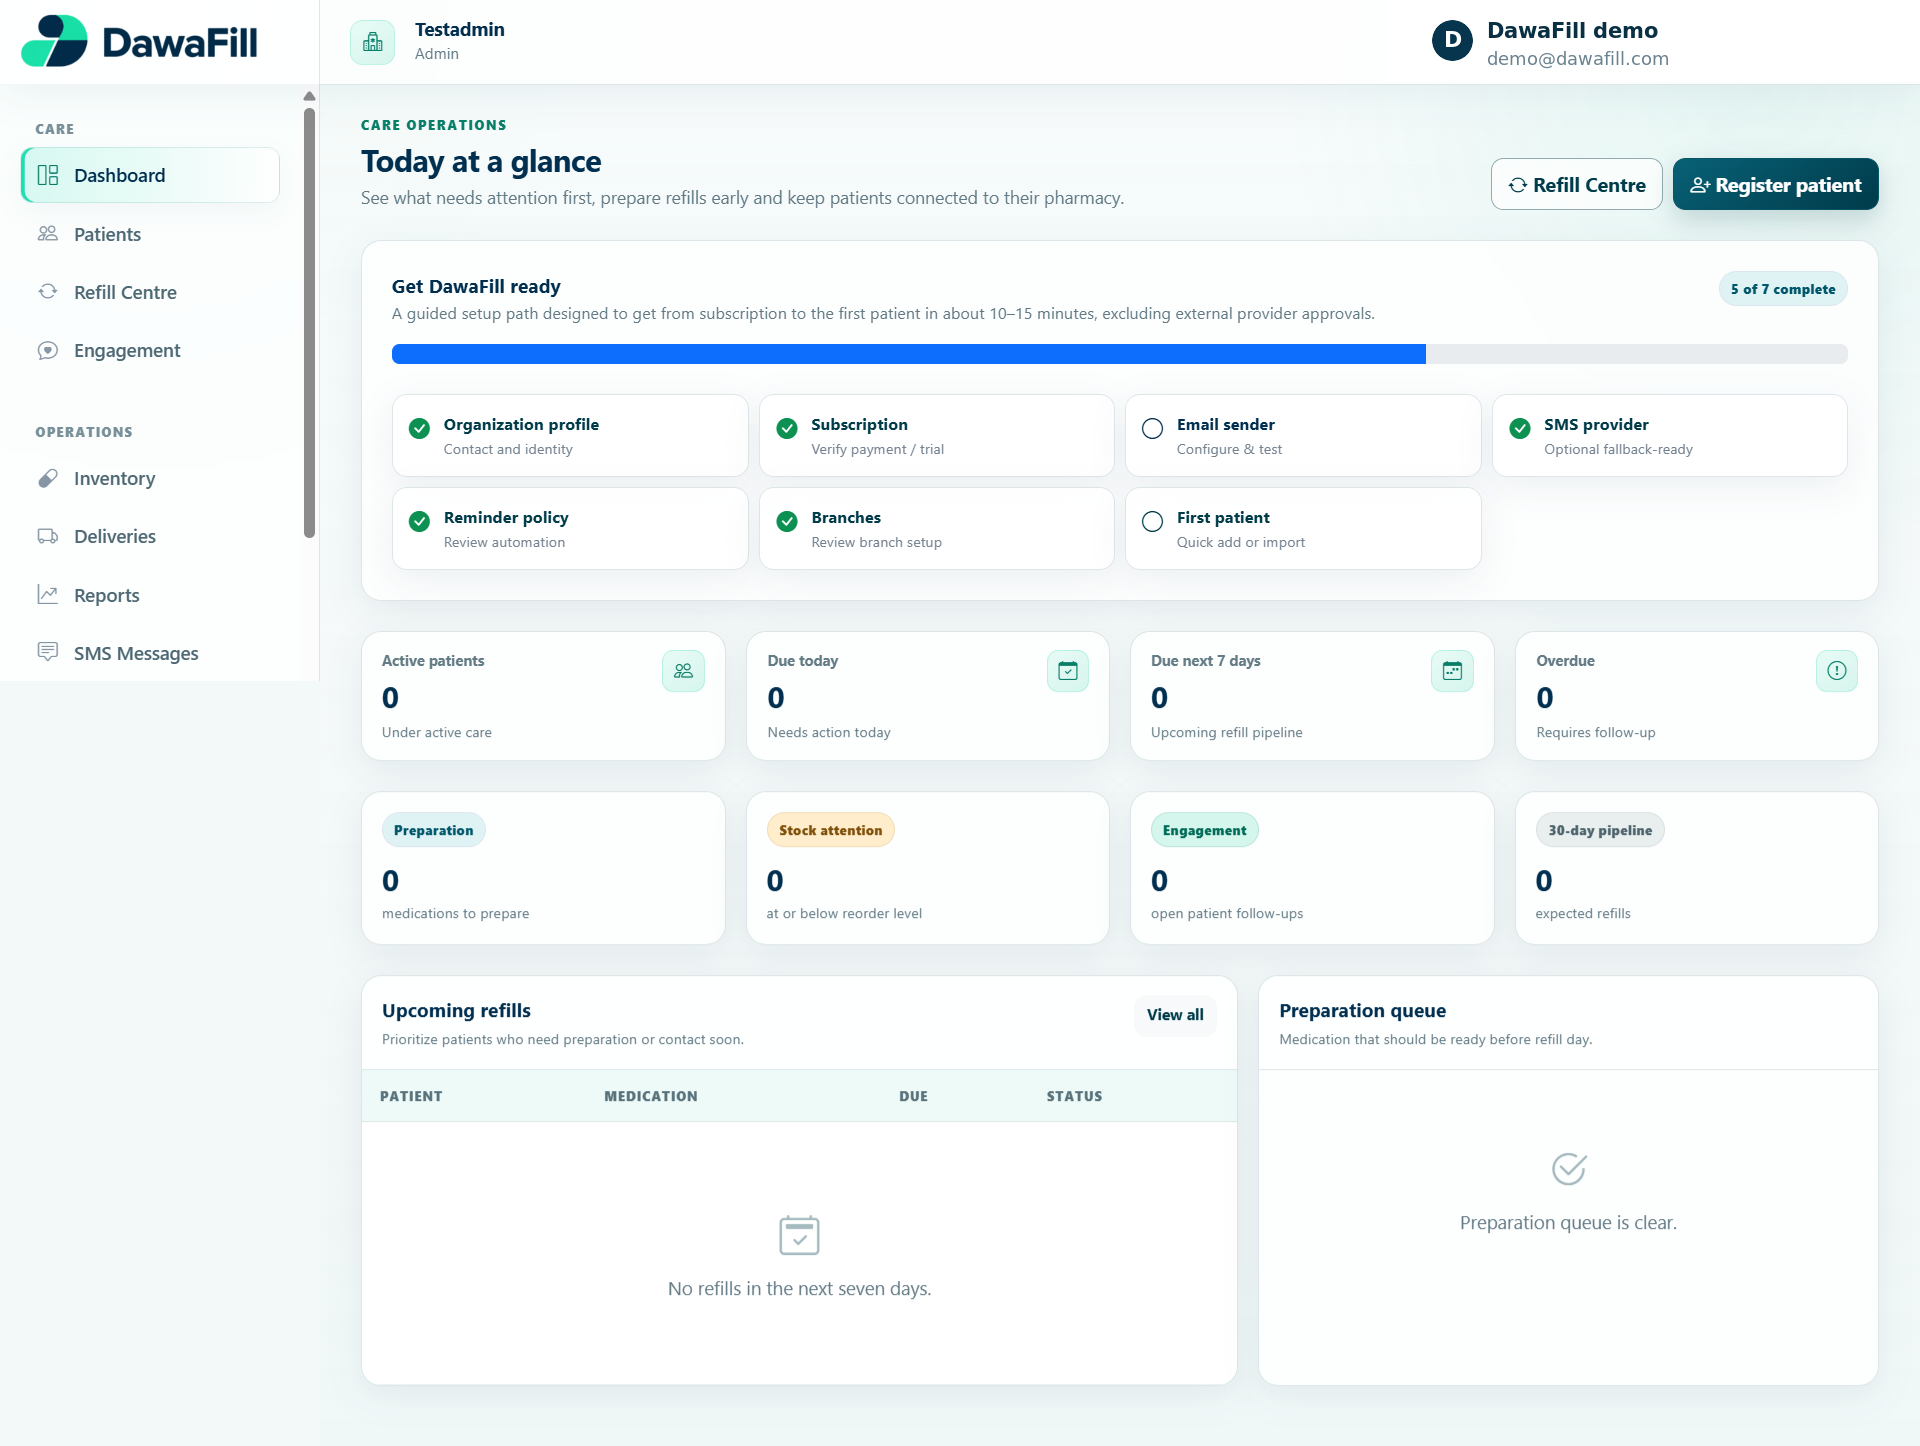Viewport: 1920px width, 1446px height.
Task: Open the completed SMS provider step
Action: 1669,436
